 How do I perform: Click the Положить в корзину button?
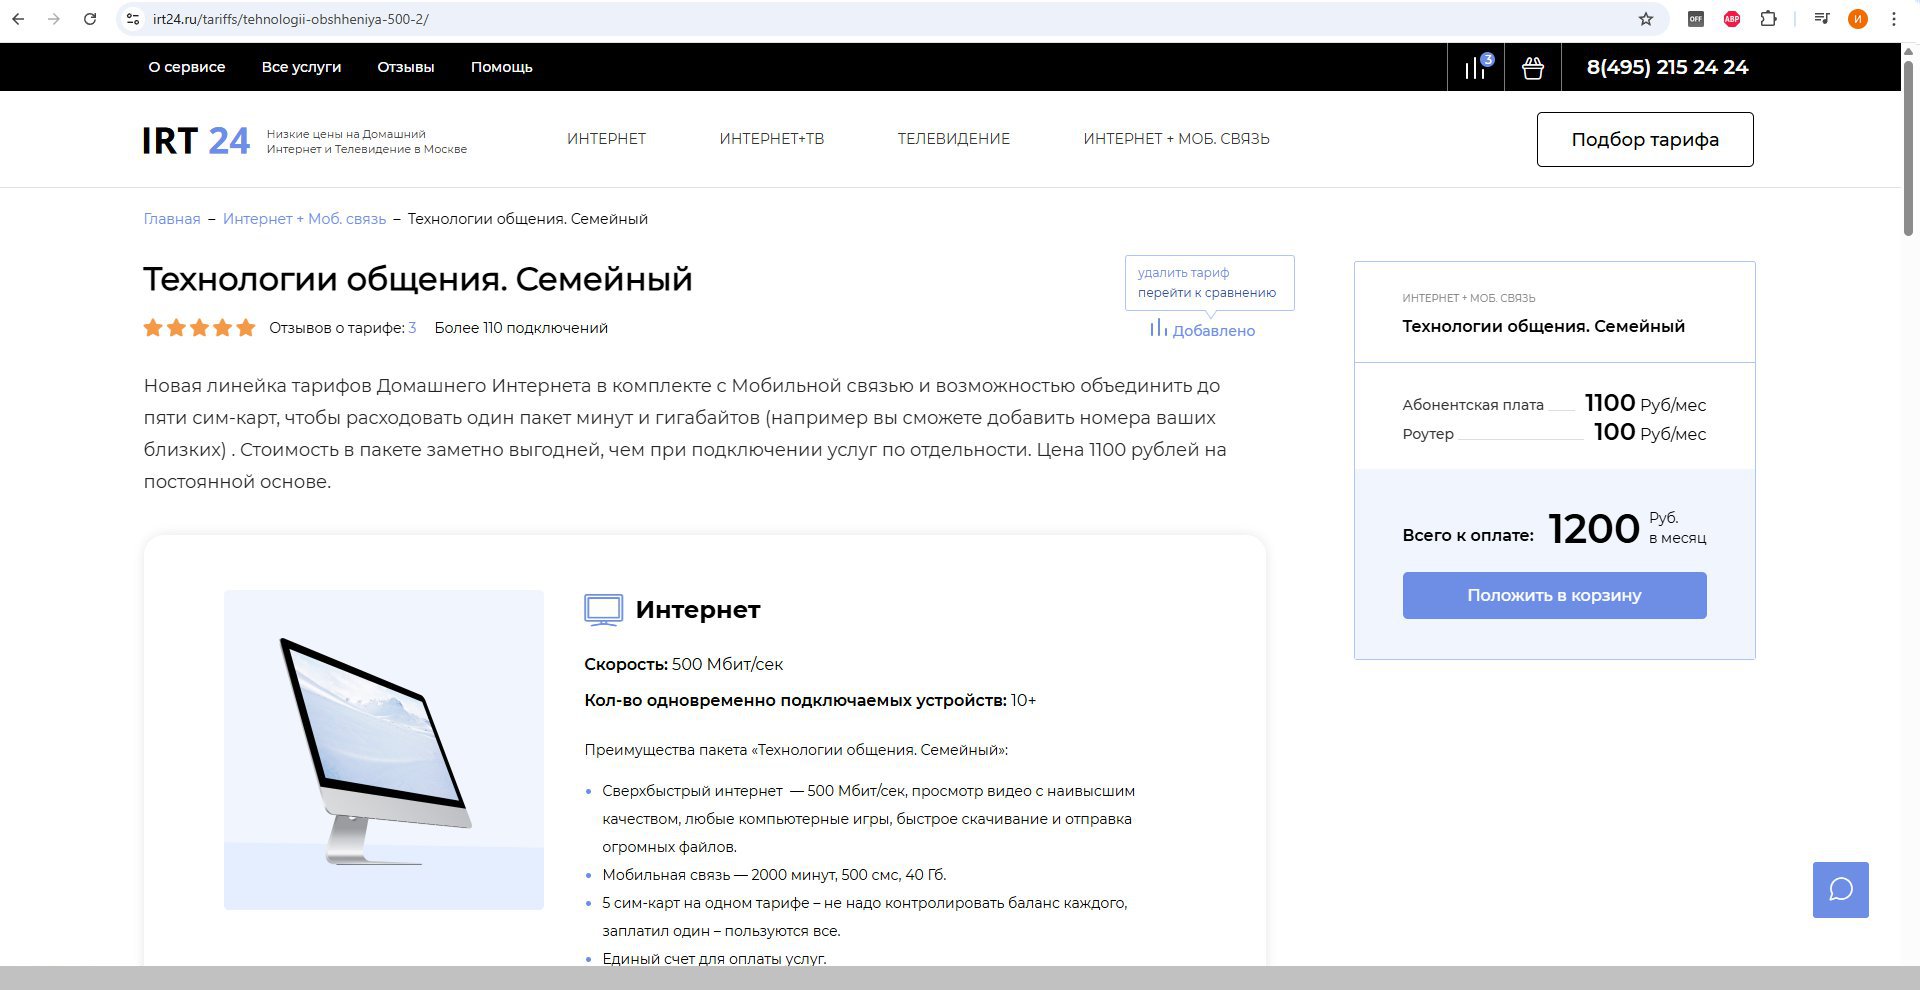pos(1554,595)
